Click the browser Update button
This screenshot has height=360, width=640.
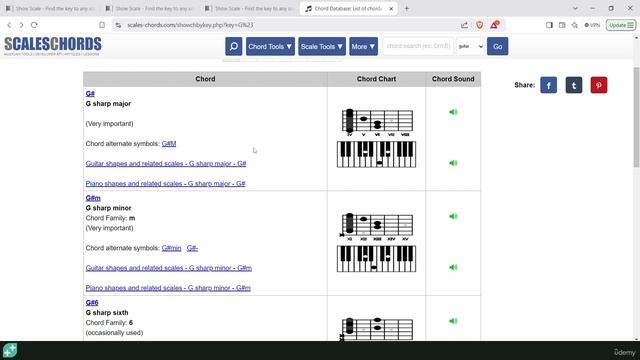click(620, 25)
